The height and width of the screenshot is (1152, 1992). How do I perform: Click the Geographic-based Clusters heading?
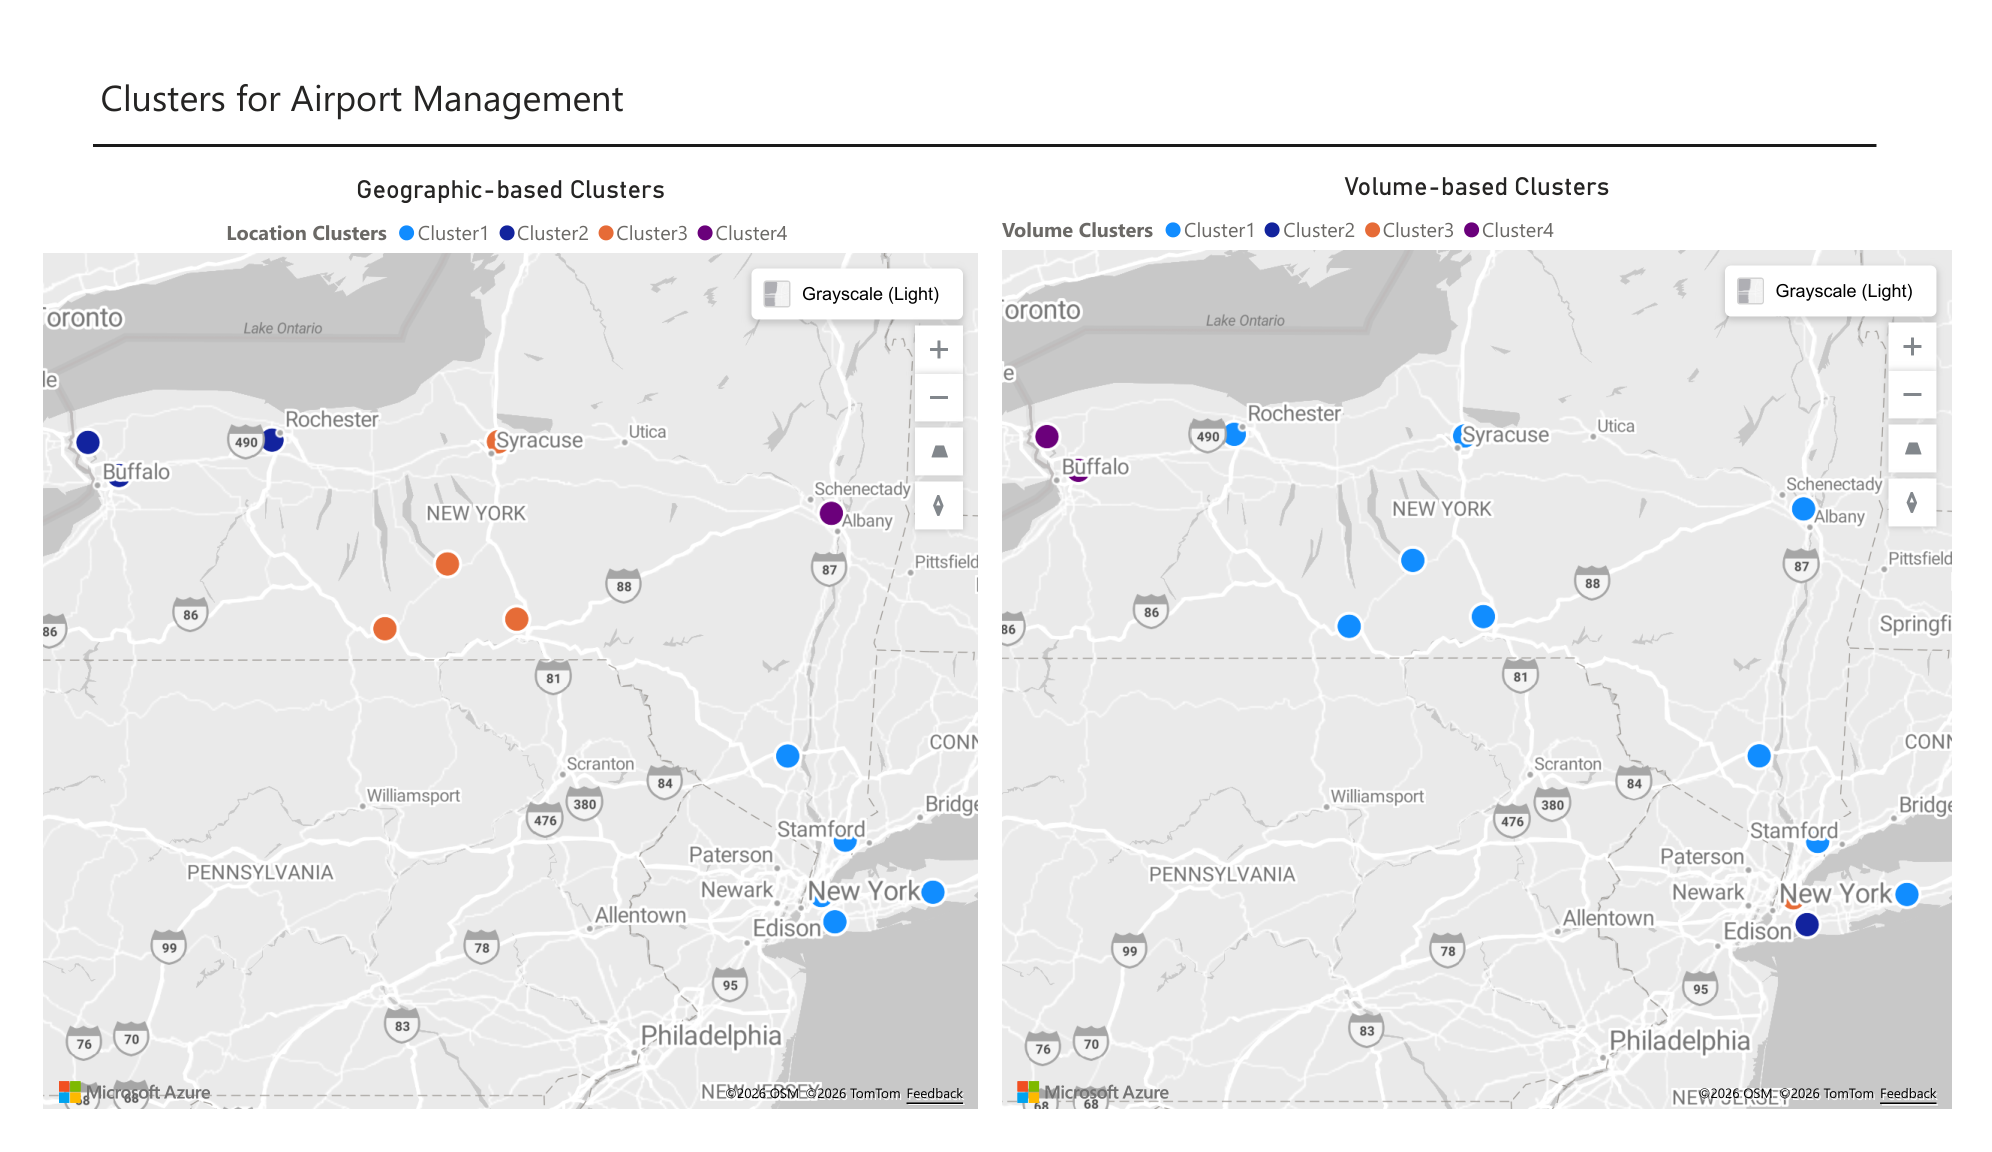pyautogui.click(x=510, y=190)
